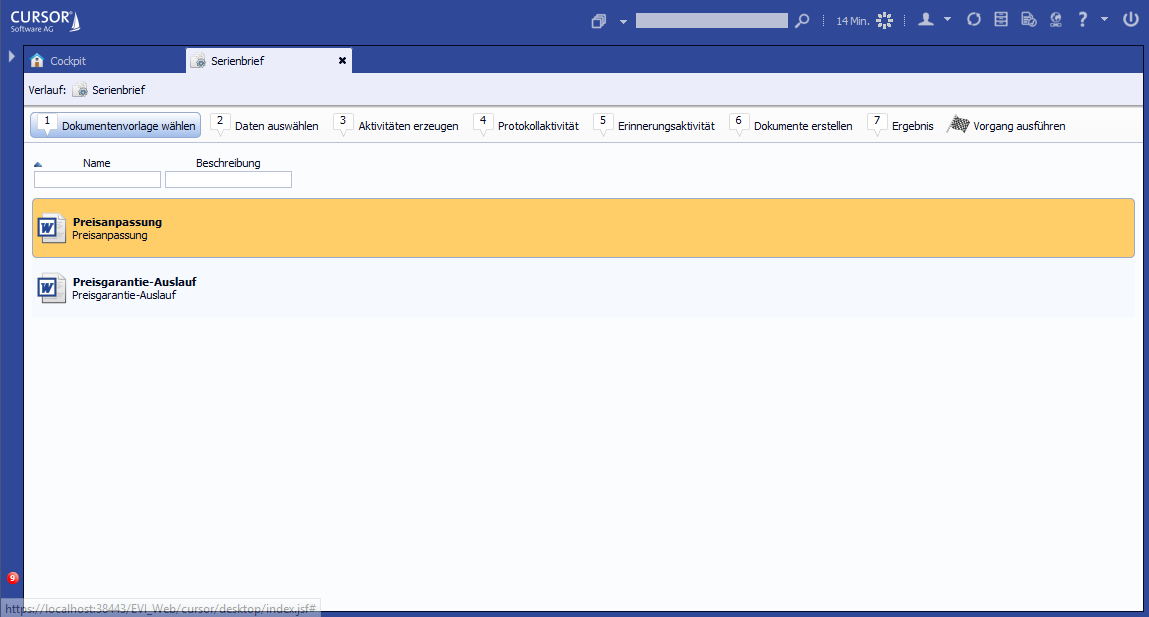Select the Preisanpassung template row
Image resolution: width=1149 pixels, height=617 pixels.
[583, 228]
